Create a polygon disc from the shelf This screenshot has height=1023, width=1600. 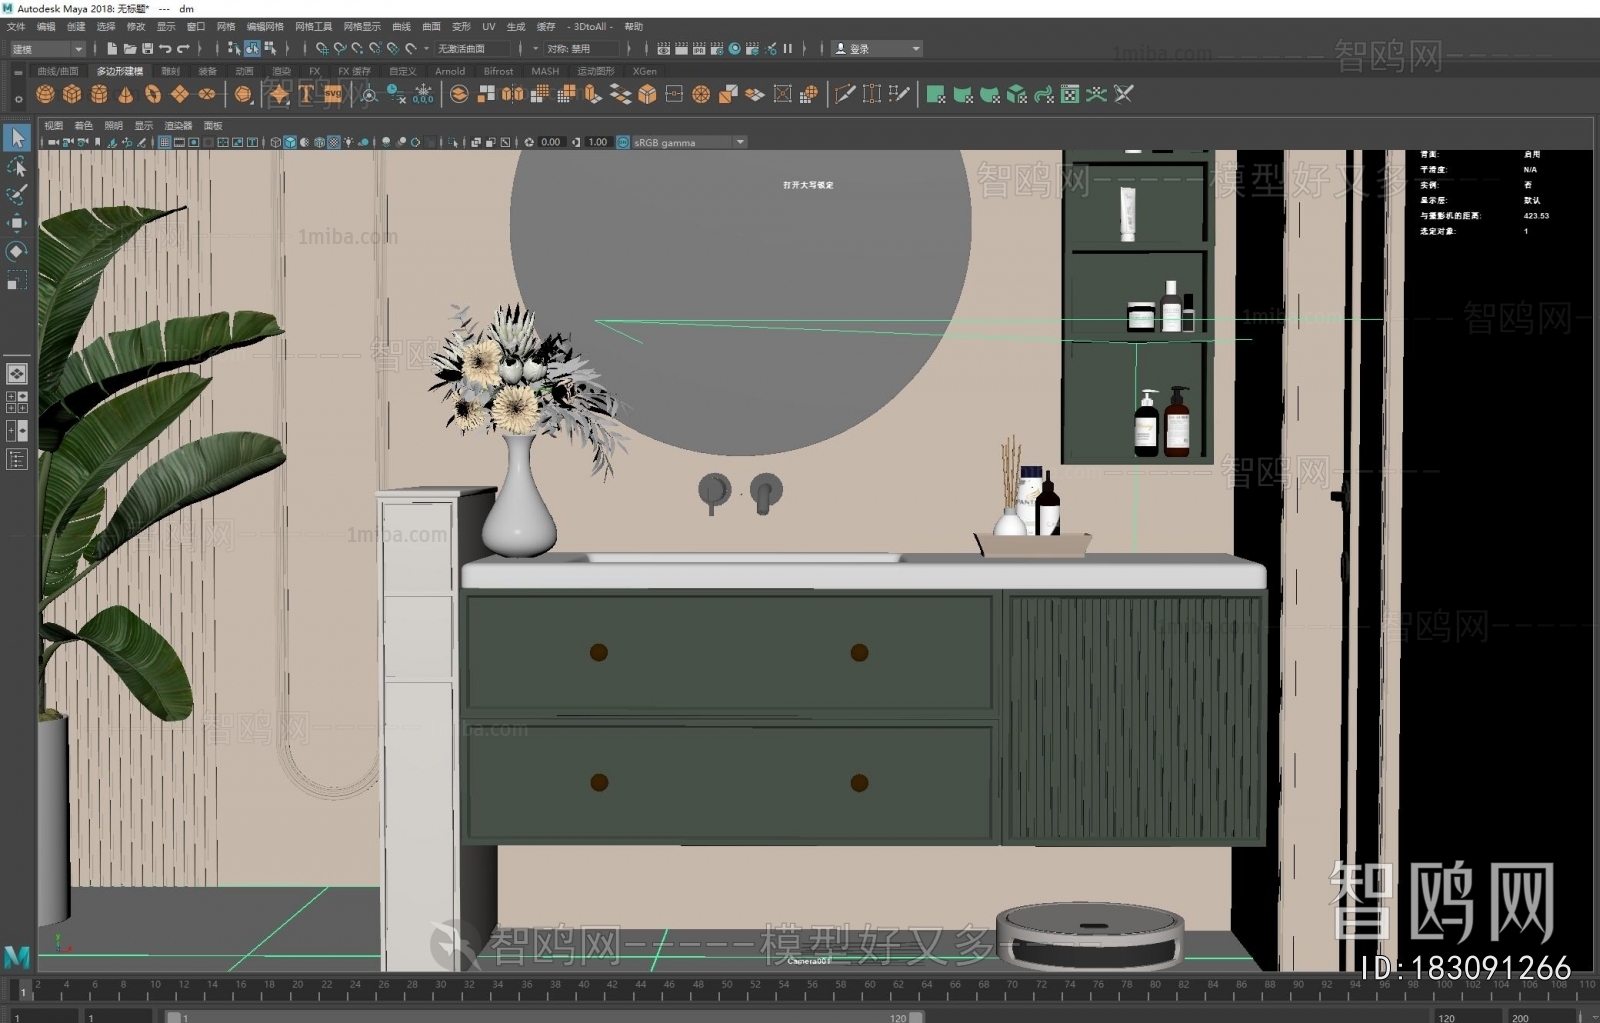click(207, 94)
